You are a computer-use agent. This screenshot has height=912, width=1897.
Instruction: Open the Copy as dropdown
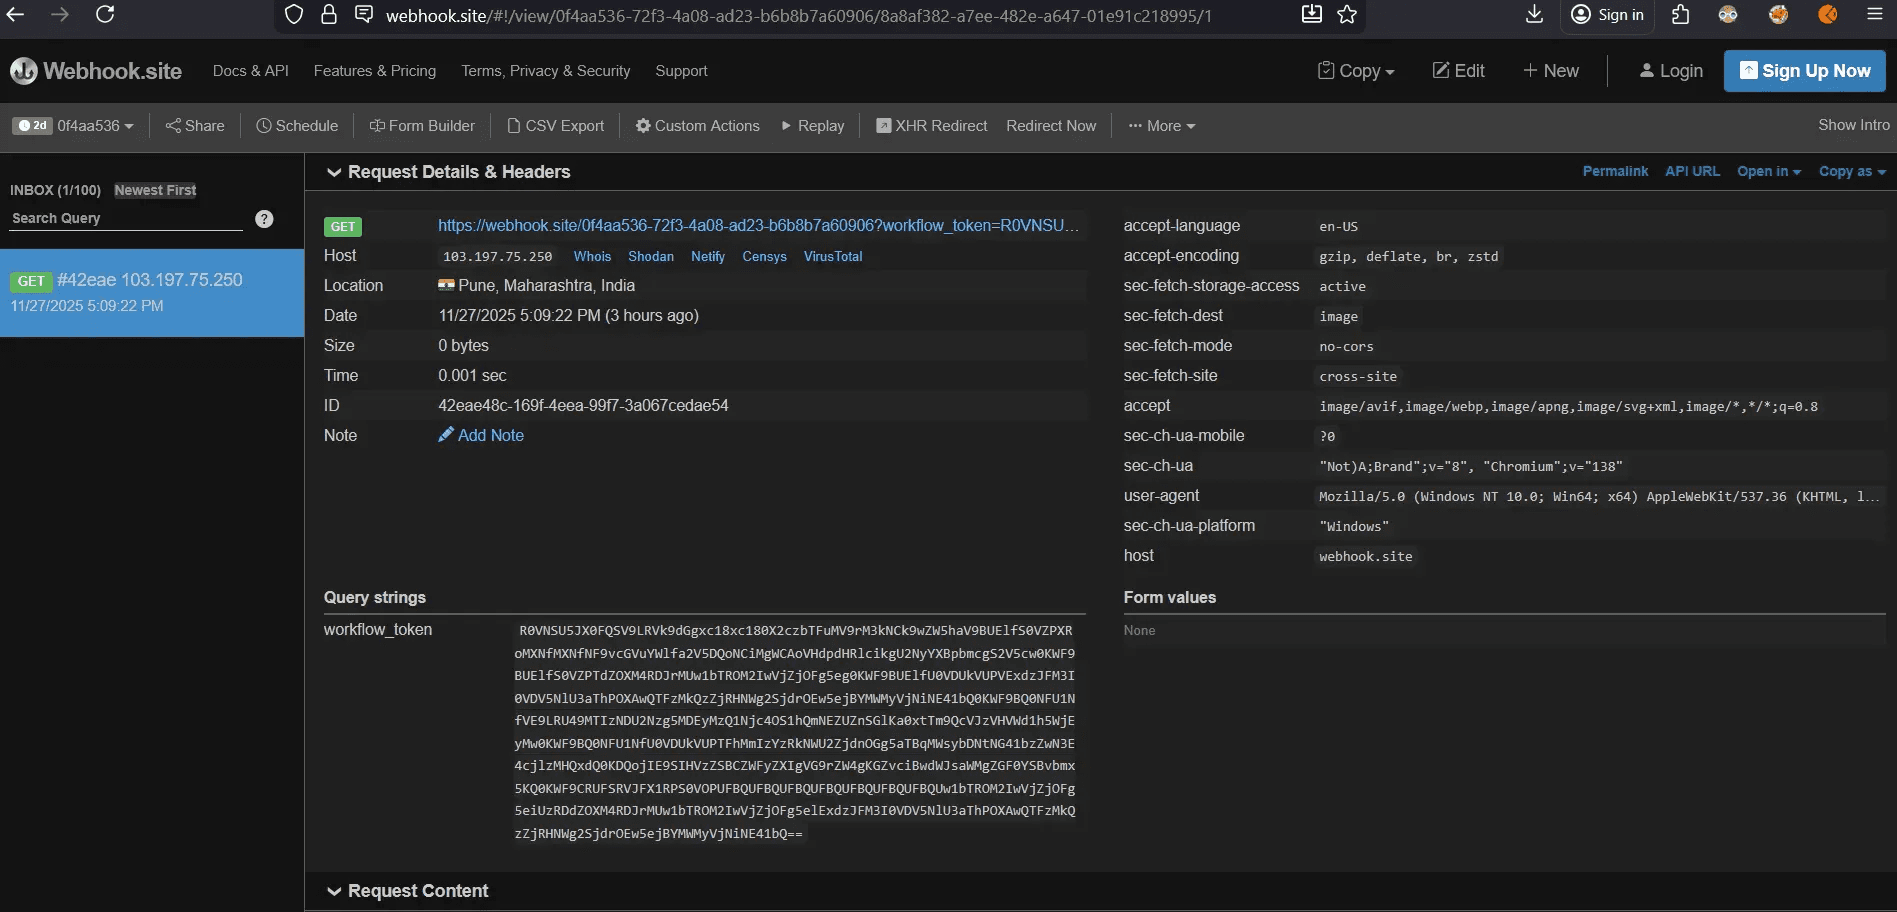click(1851, 171)
